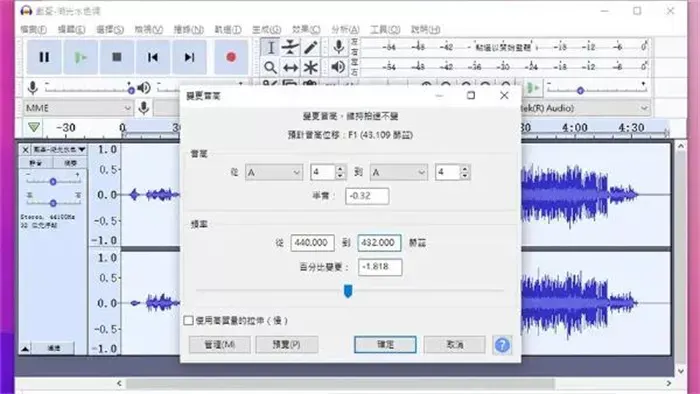Open the 分析(A) Analyze menu

[x=345, y=29]
